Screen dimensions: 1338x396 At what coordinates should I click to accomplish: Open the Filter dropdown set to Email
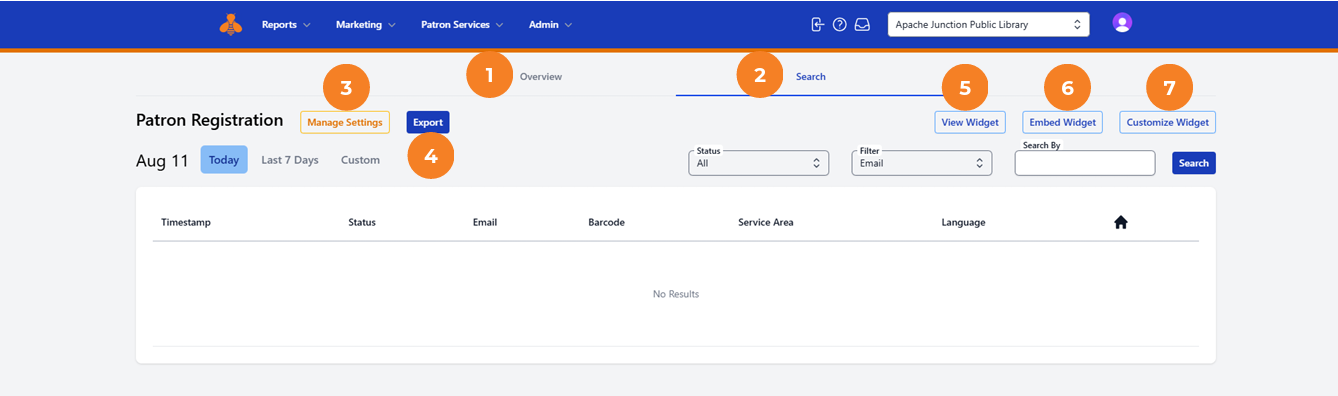922,163
